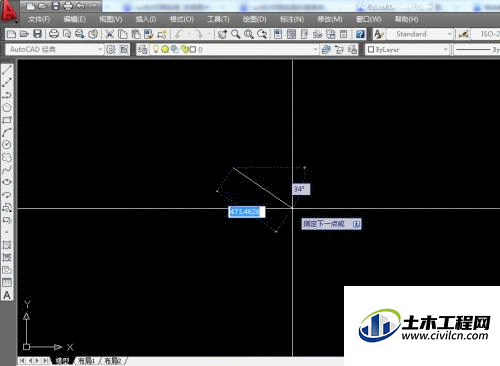Select the Construction Line tool
Image resolution: width=500 pixels, height=366 pixels.
pyautogui.click(x=7, y=82)
